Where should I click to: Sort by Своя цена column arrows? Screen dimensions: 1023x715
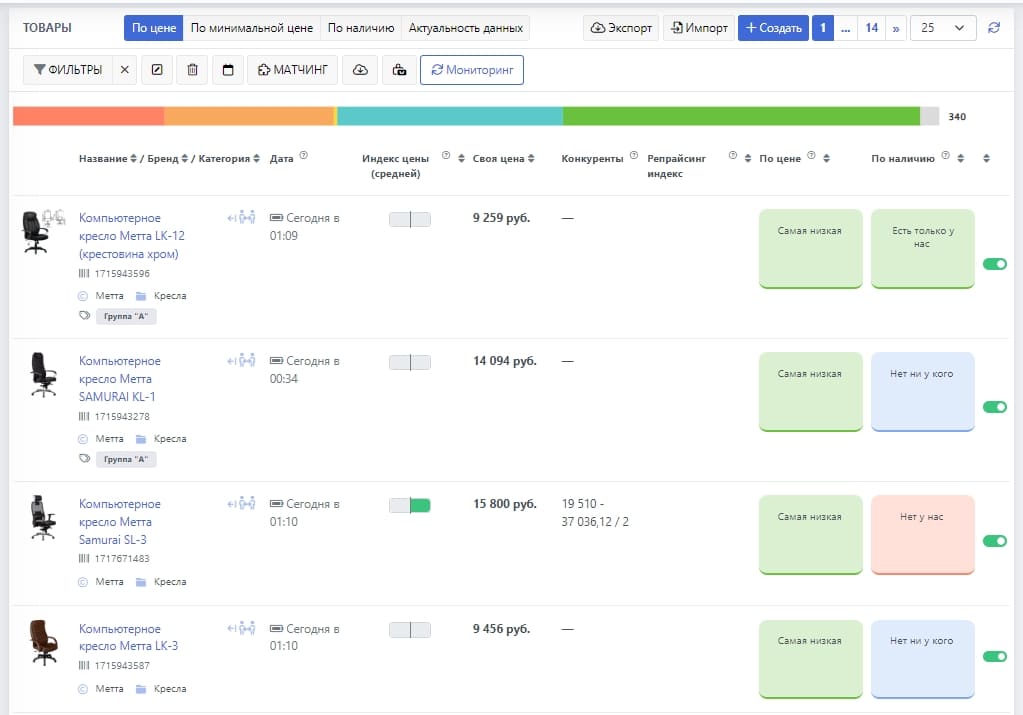tap(531, 158)
